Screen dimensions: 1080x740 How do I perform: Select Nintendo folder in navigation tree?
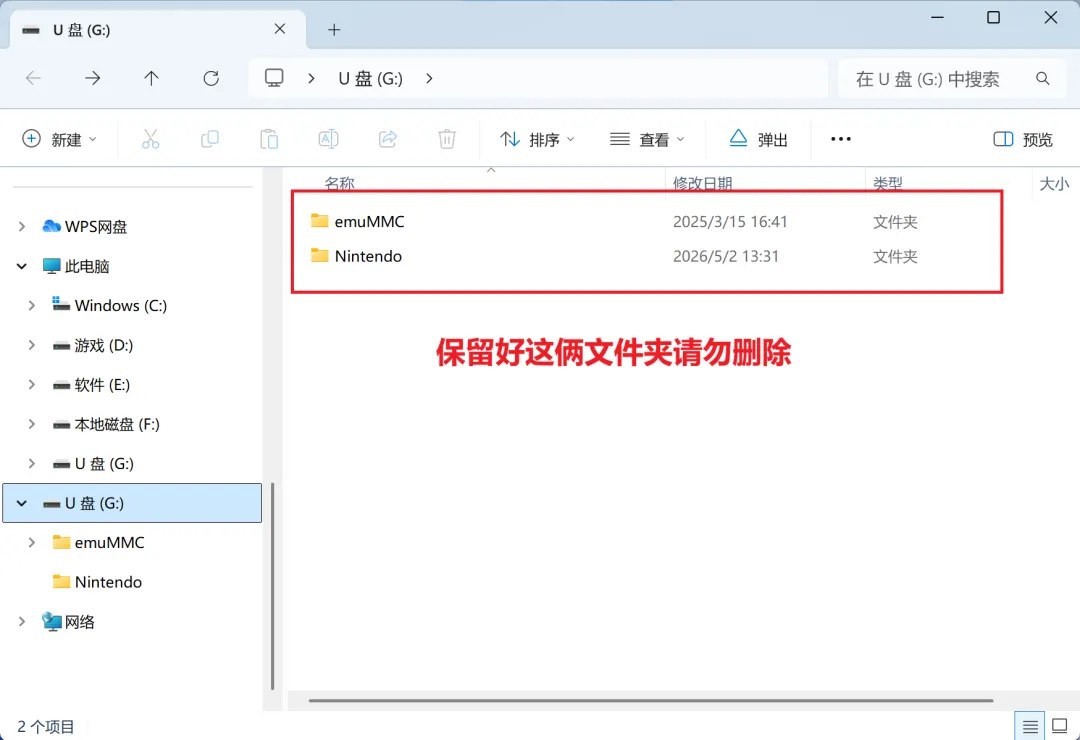click(x=98, y=582)
